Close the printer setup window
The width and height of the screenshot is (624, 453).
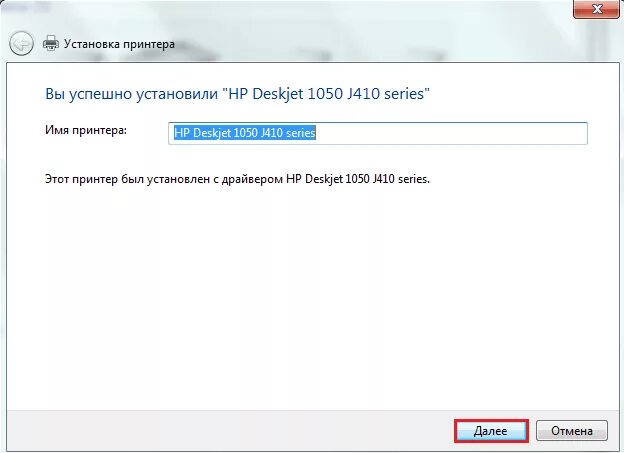[x=596, y=9]
